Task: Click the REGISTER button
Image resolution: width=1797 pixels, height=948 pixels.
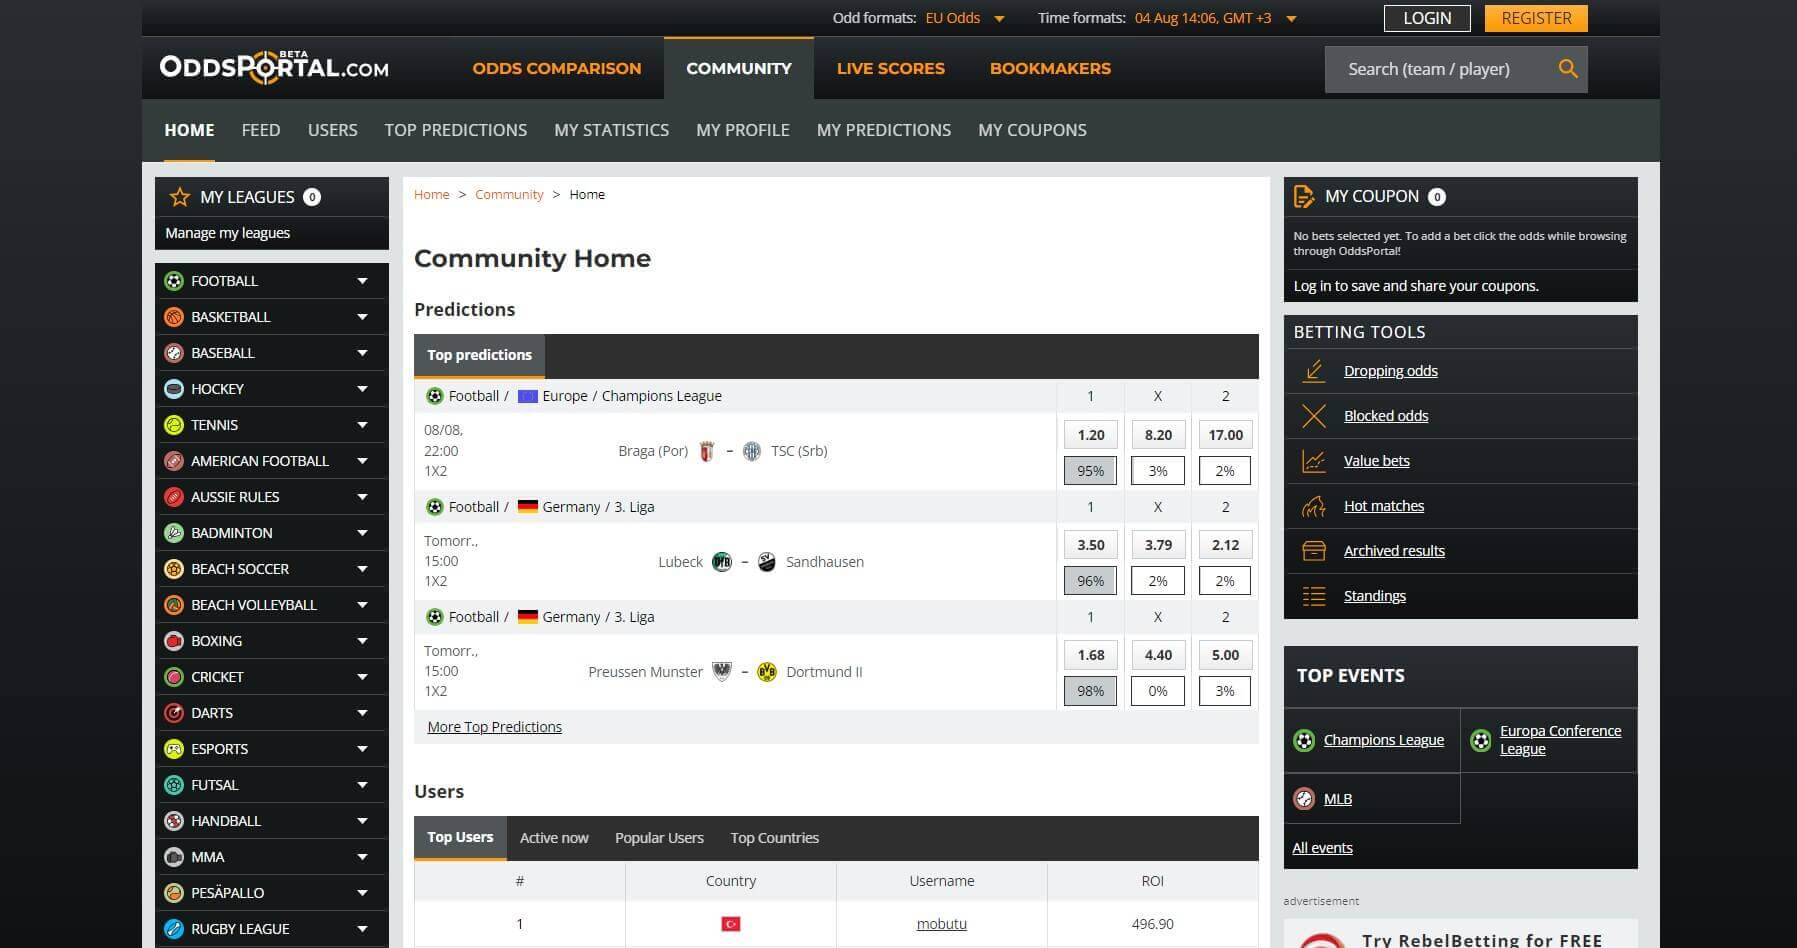Action: (1535, 17)
